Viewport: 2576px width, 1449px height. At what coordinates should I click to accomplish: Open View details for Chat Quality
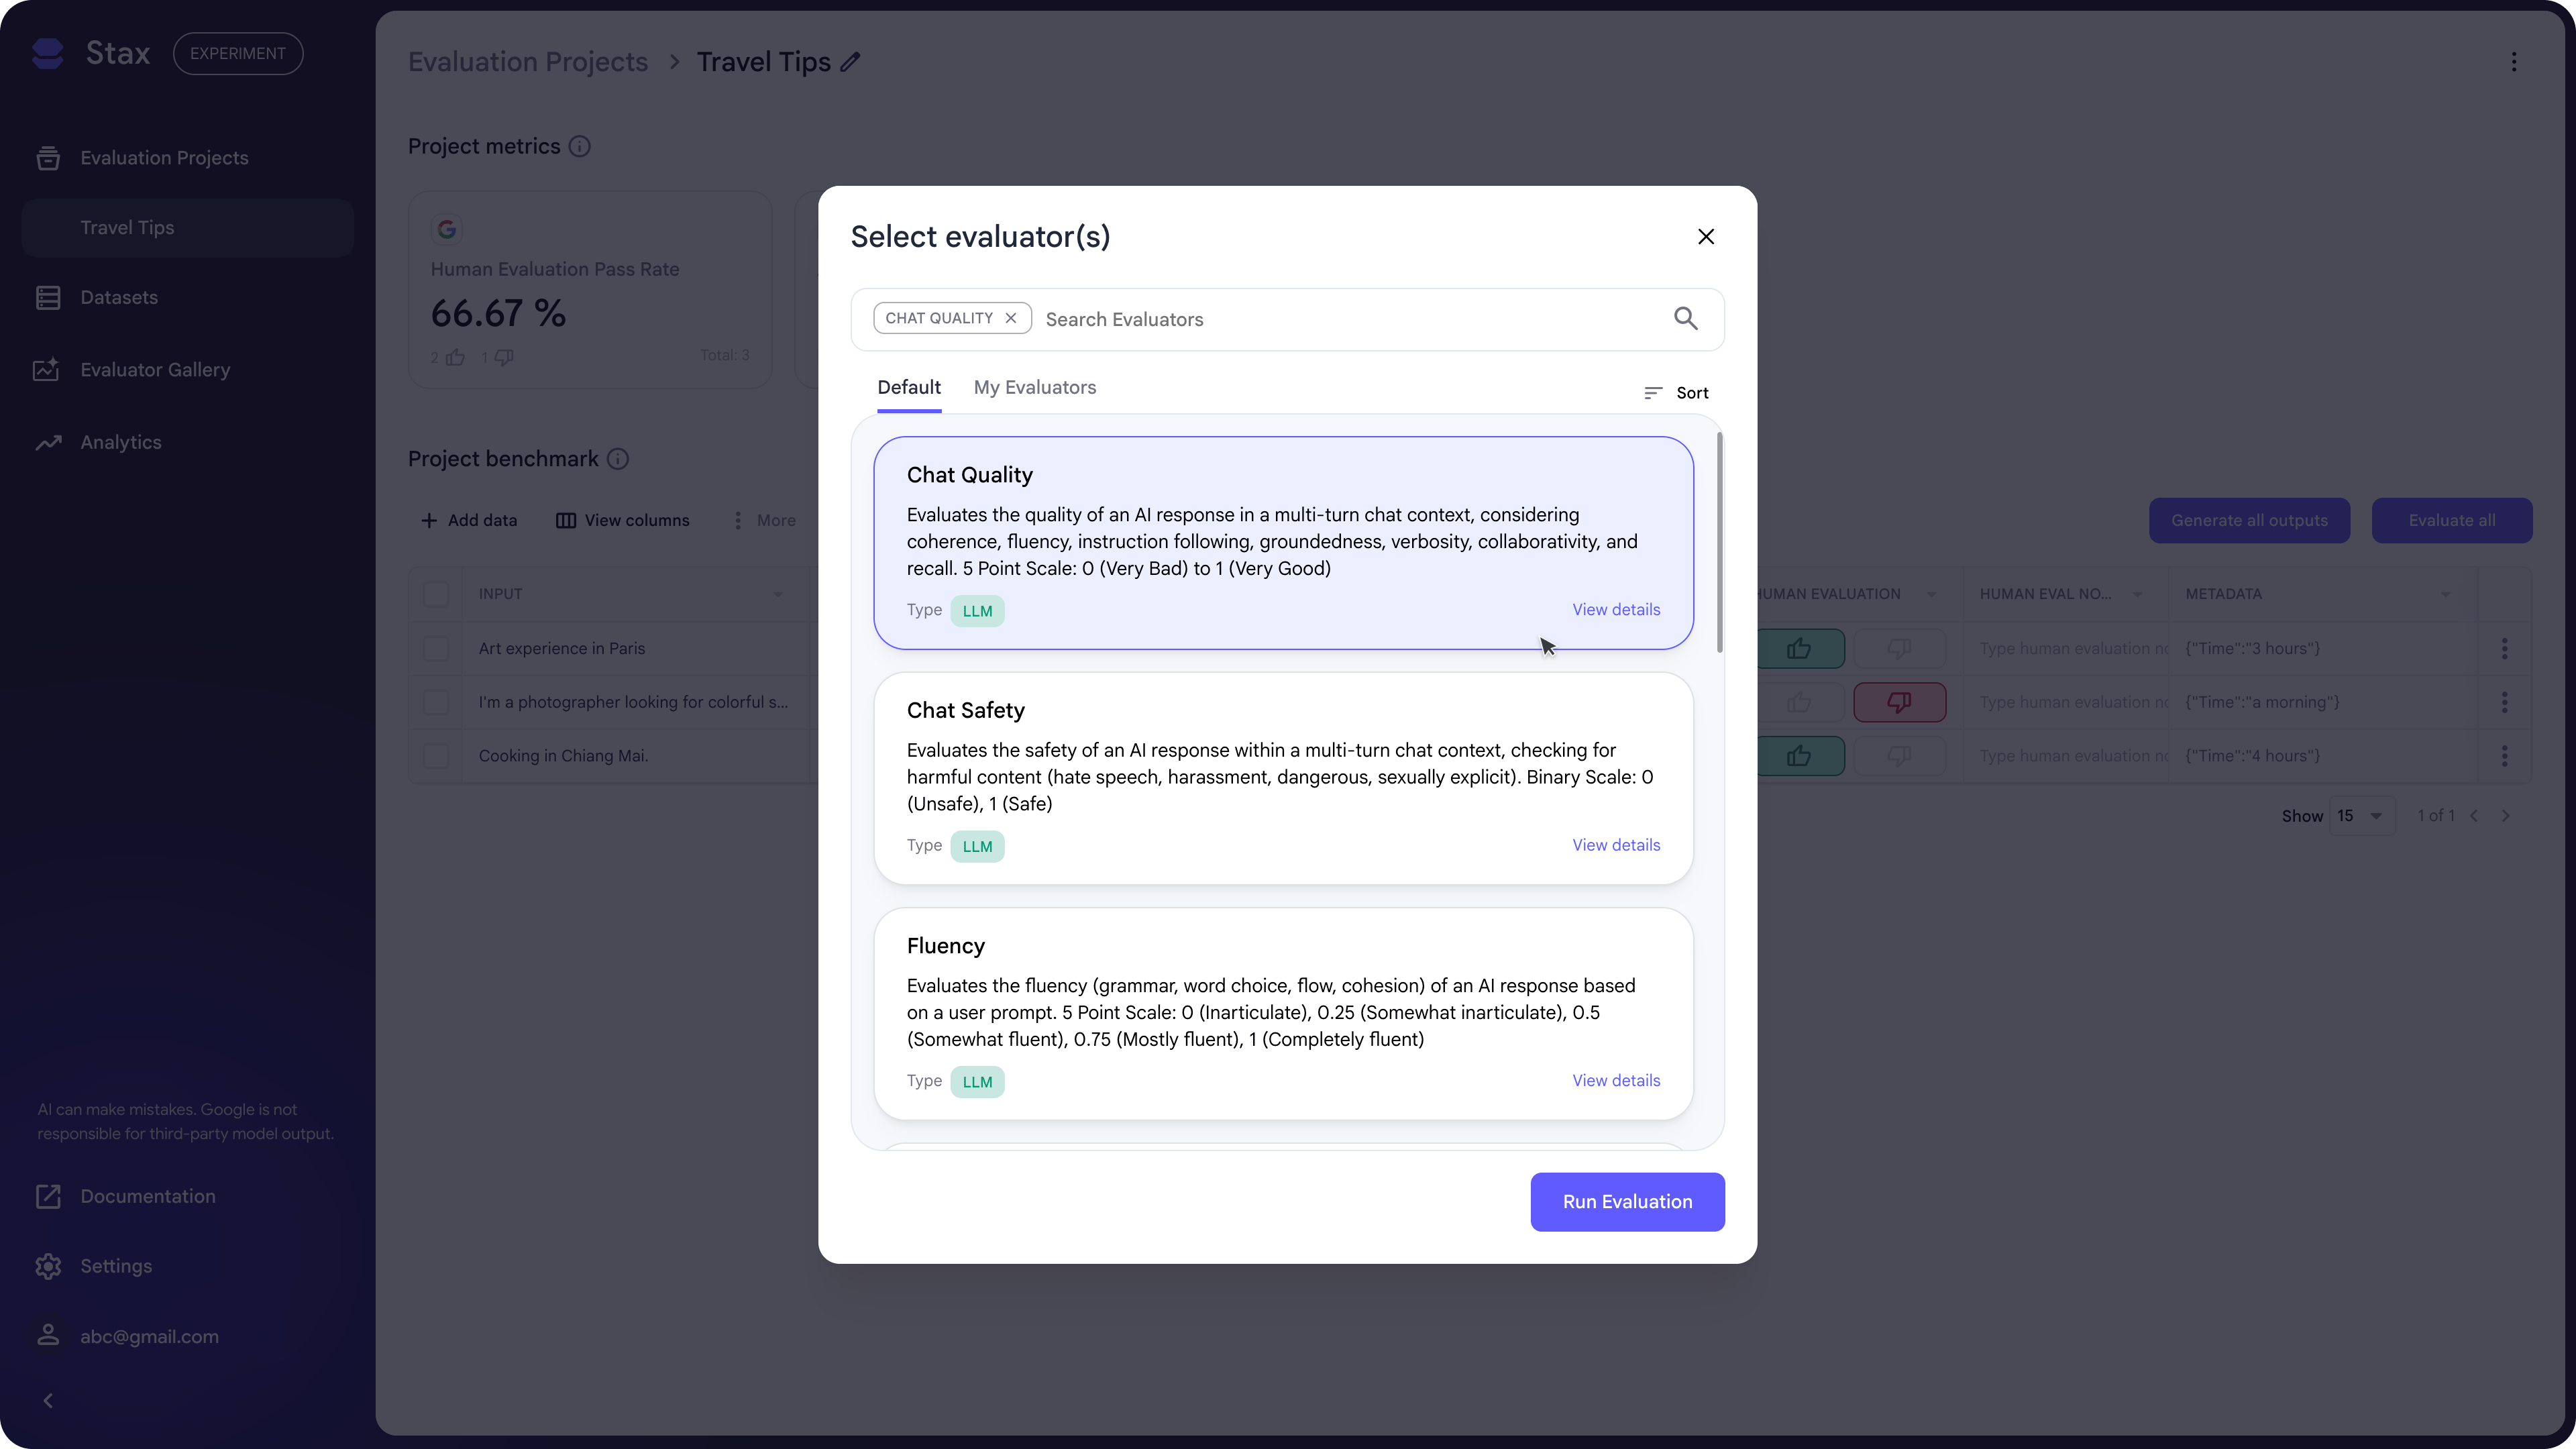(x=1616, y=610)
